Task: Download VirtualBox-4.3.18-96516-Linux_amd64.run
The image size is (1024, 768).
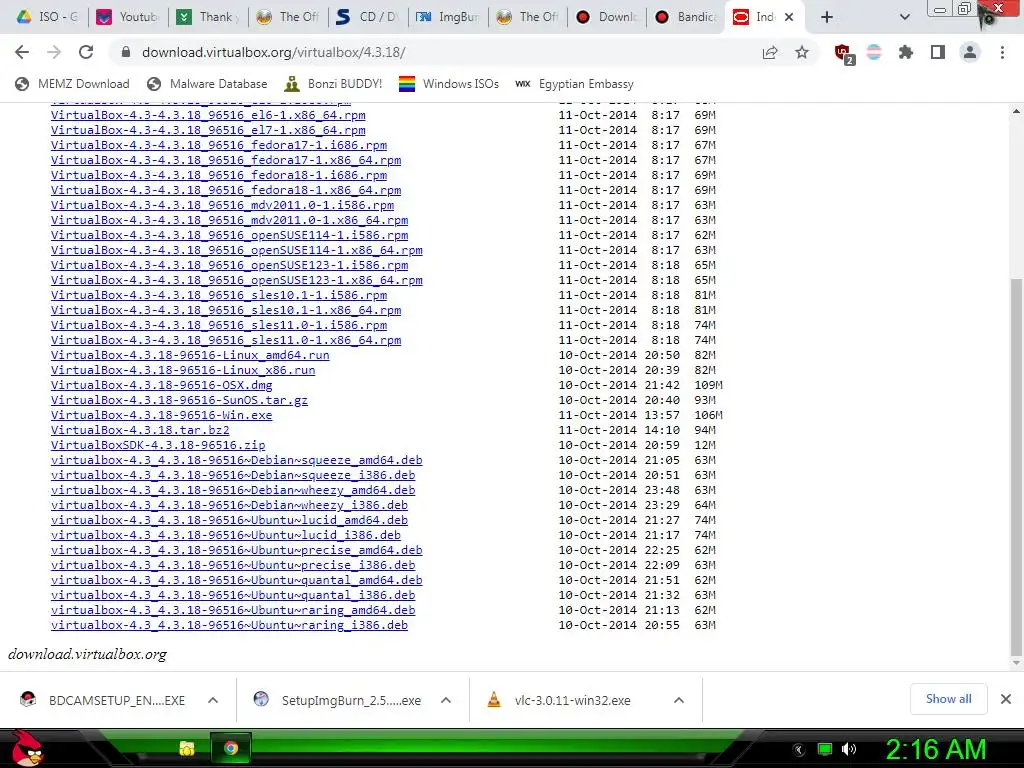Action: tap(190, 355)
